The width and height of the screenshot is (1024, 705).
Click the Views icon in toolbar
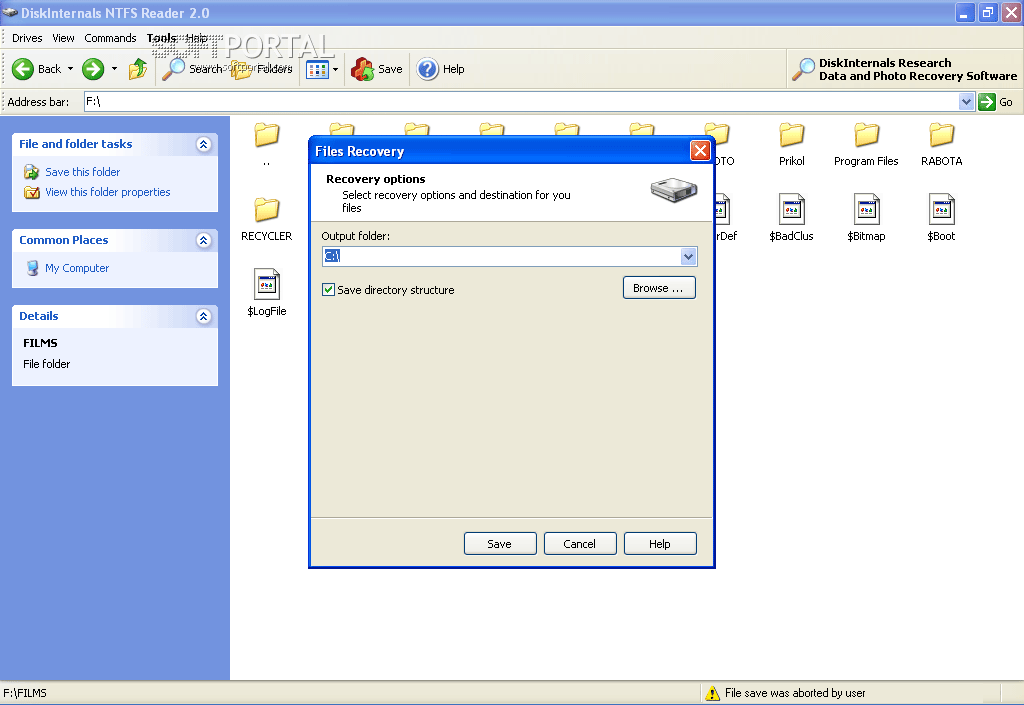(x=317, y=69)
